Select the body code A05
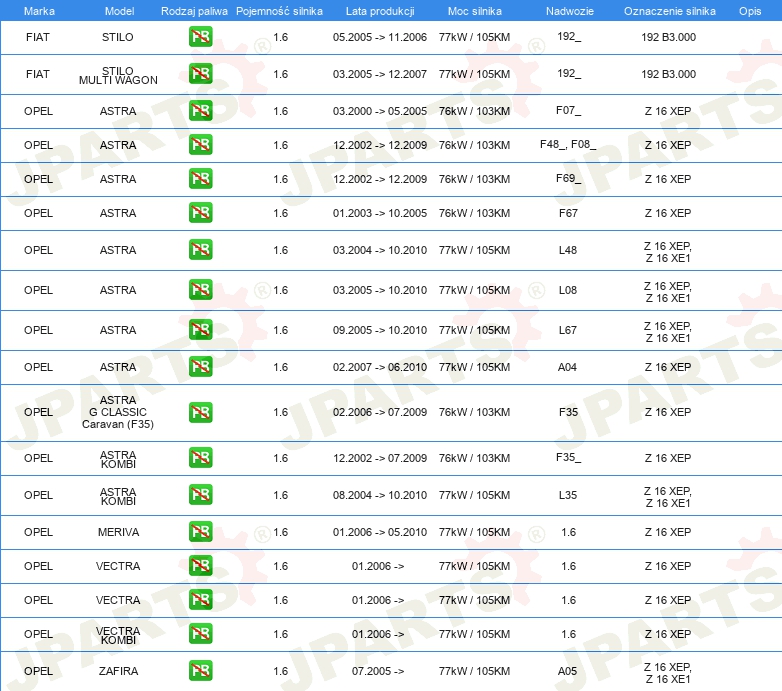Image resolution: width=782 pixels, height=691 pixels. [568, 671]
